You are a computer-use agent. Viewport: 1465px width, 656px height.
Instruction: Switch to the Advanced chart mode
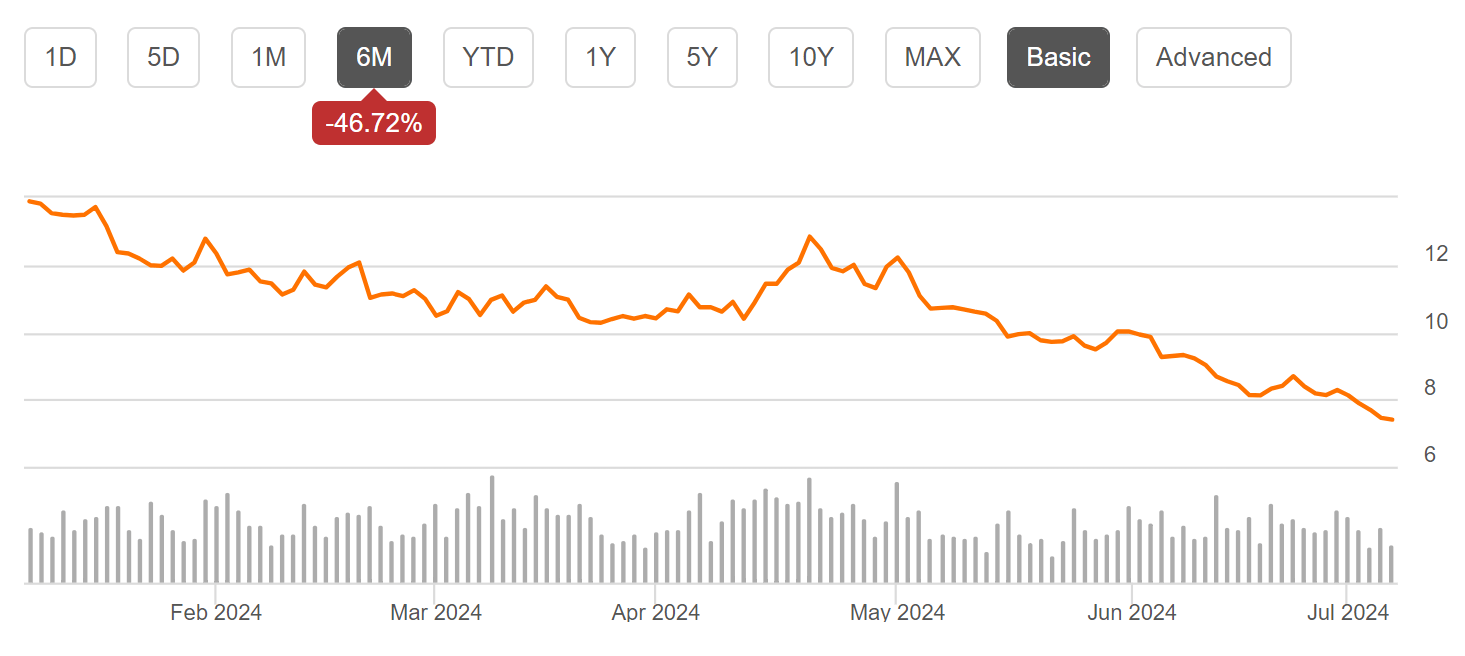[1213, 57]
